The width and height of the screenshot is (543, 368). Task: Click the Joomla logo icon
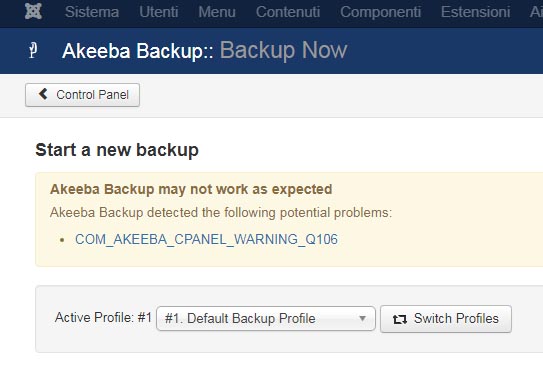click(33, 11)
